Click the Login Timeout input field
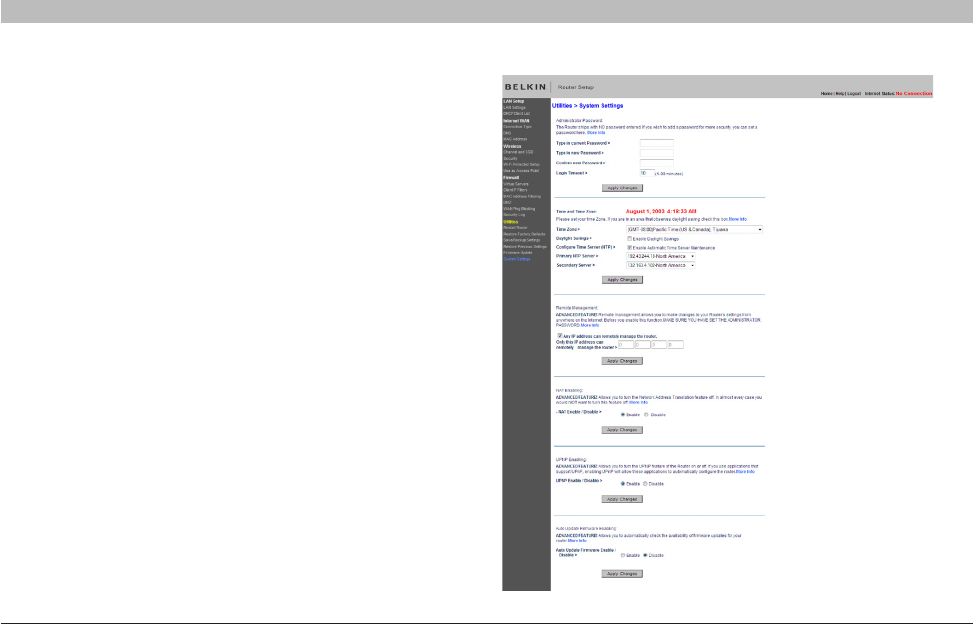 645,173
